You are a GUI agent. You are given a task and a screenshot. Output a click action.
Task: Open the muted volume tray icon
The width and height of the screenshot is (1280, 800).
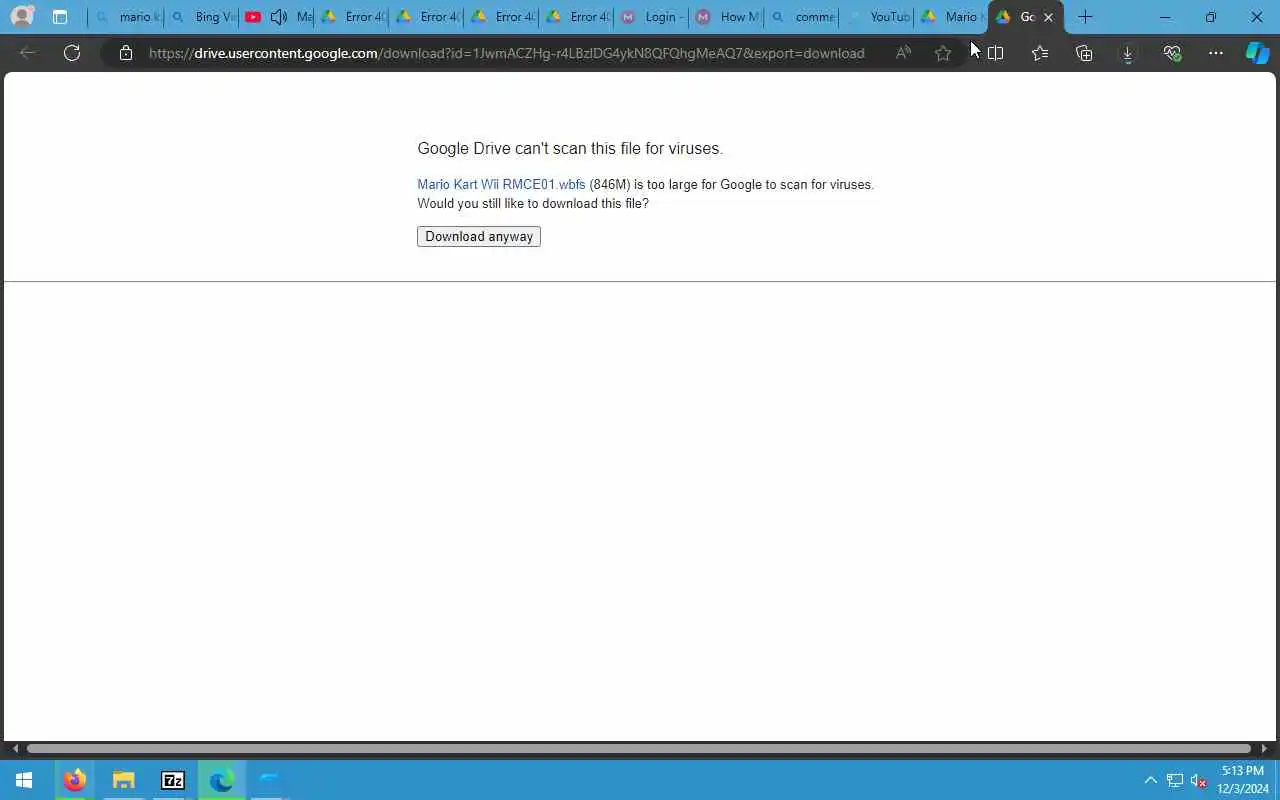click(1198, 780)
